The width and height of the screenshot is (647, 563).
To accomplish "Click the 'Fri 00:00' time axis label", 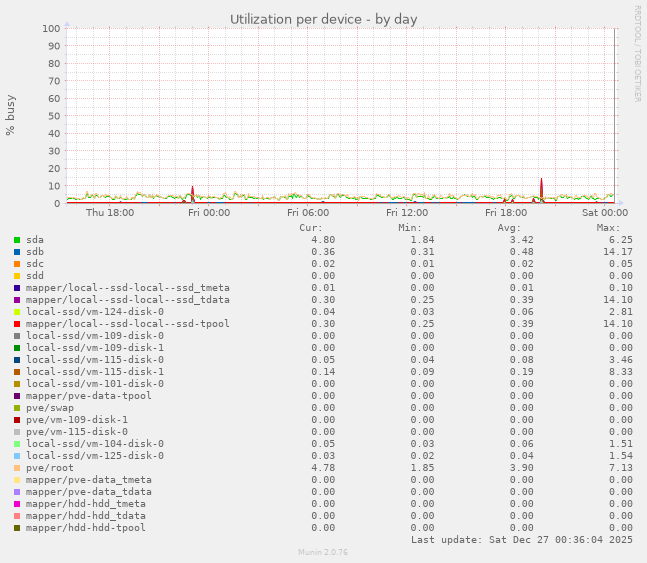I will (209, 213).
